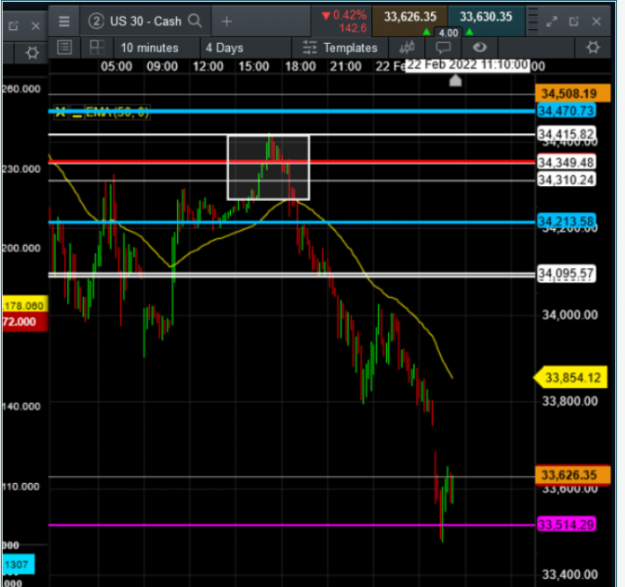Viewport: 625px width, 587px height.
Task: Open settings gear of the left panel
Action: click(x=32, y=53)
